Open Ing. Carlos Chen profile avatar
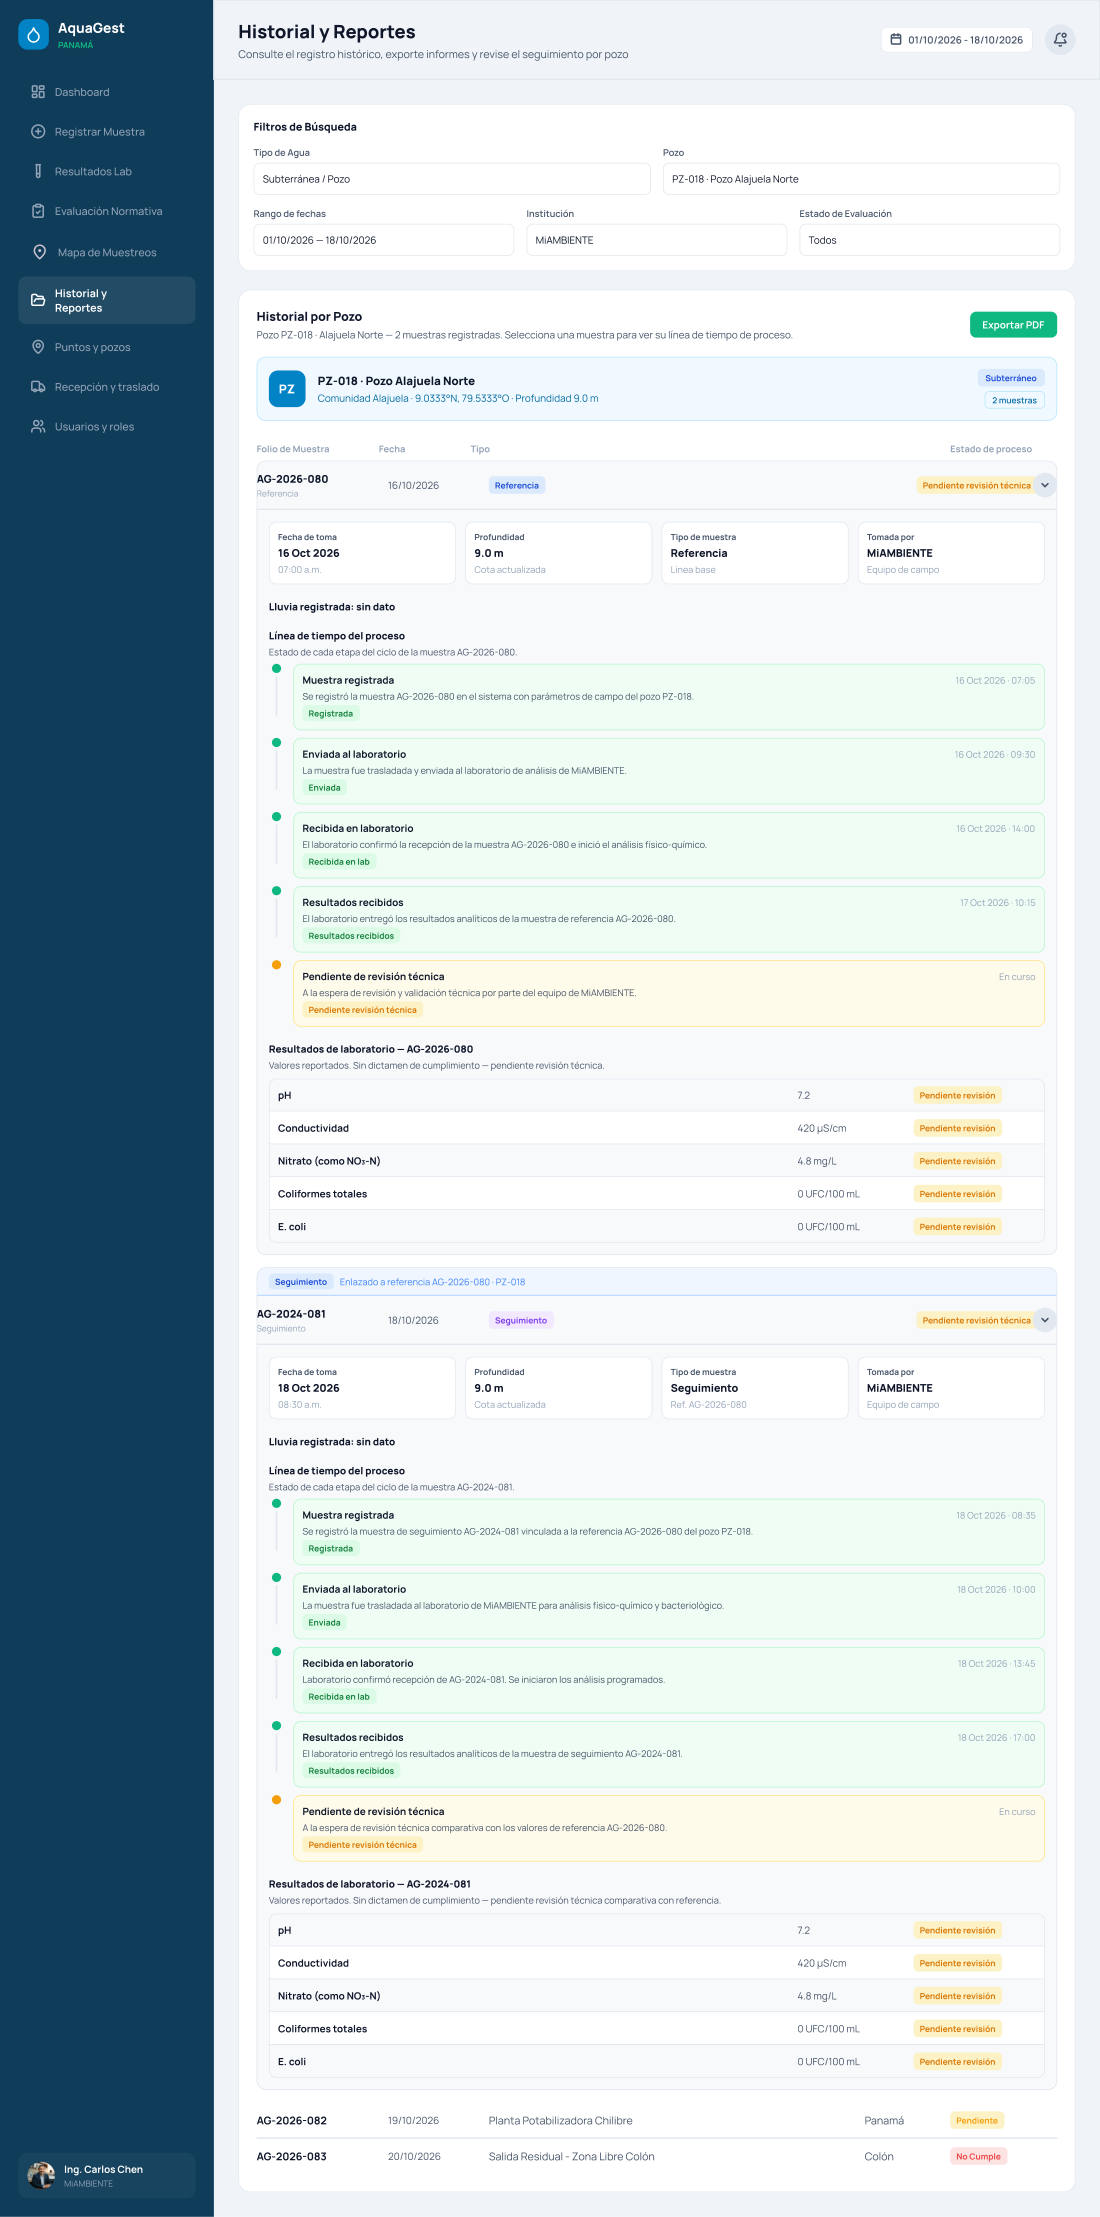 [x=41, y=2175]
